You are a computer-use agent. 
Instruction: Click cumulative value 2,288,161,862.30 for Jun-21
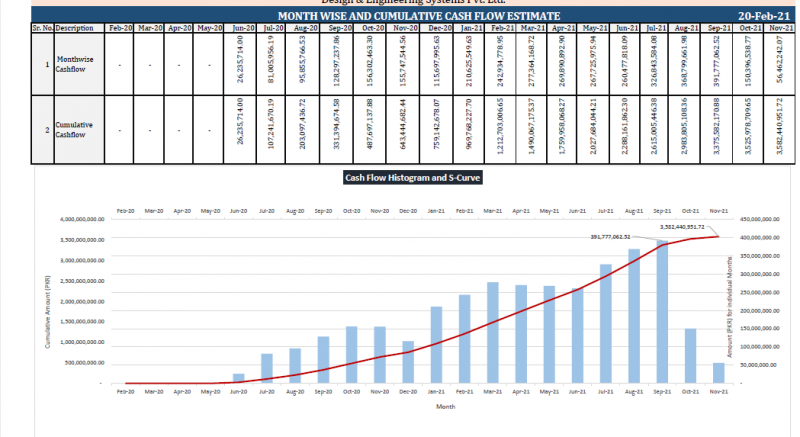(624, 126)
